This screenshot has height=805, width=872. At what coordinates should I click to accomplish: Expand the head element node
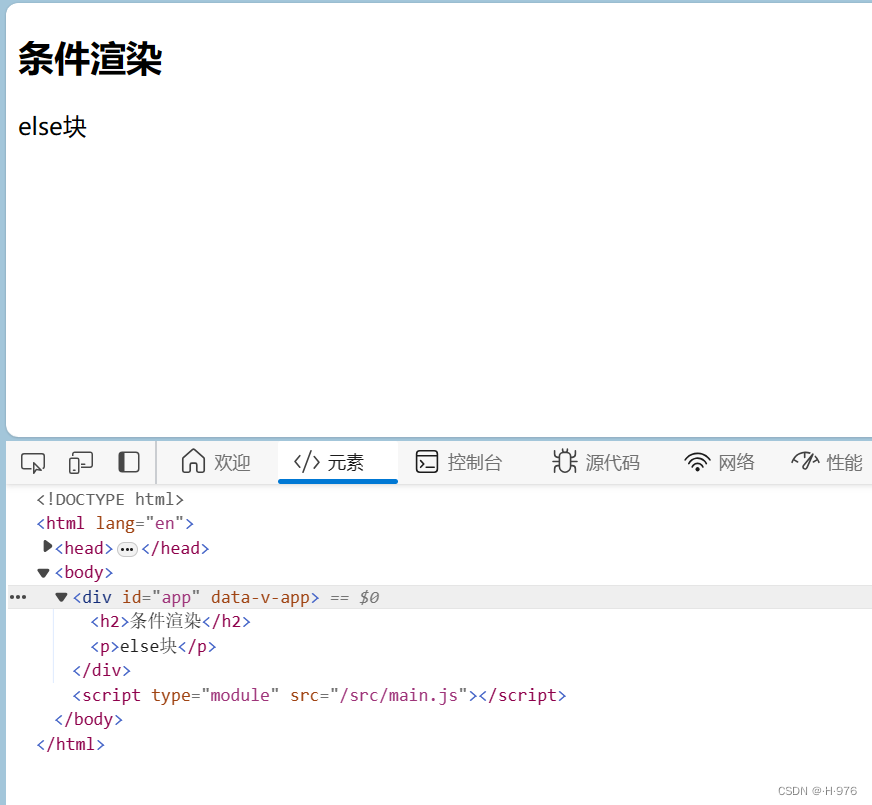47,547
